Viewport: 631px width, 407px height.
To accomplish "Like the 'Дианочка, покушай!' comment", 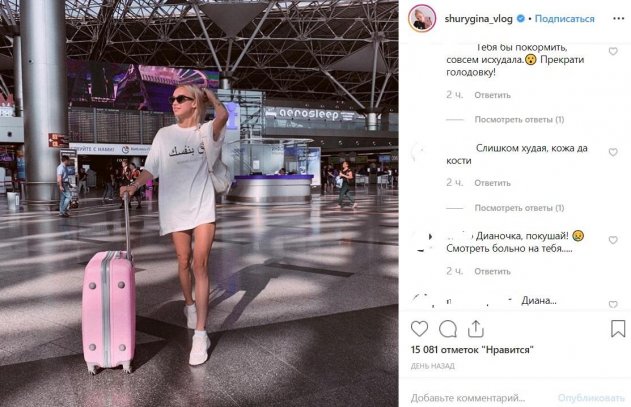I will [613, 240].
